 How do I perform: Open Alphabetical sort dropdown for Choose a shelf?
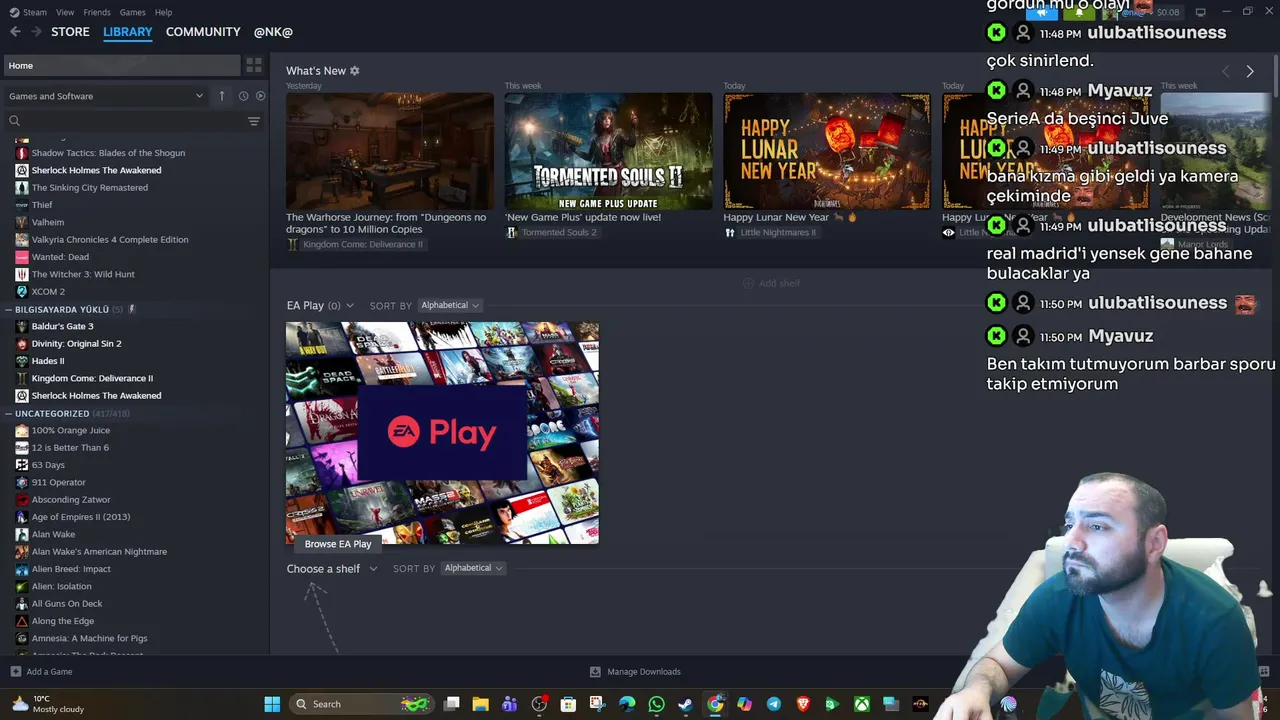[x=473, y=568]
